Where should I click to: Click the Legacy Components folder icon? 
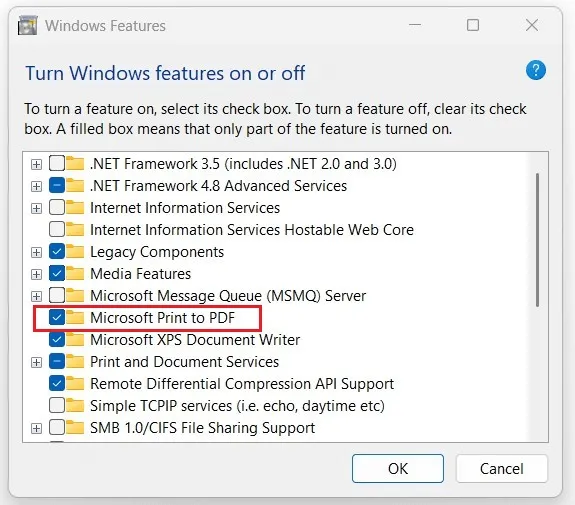pos(75,252)
